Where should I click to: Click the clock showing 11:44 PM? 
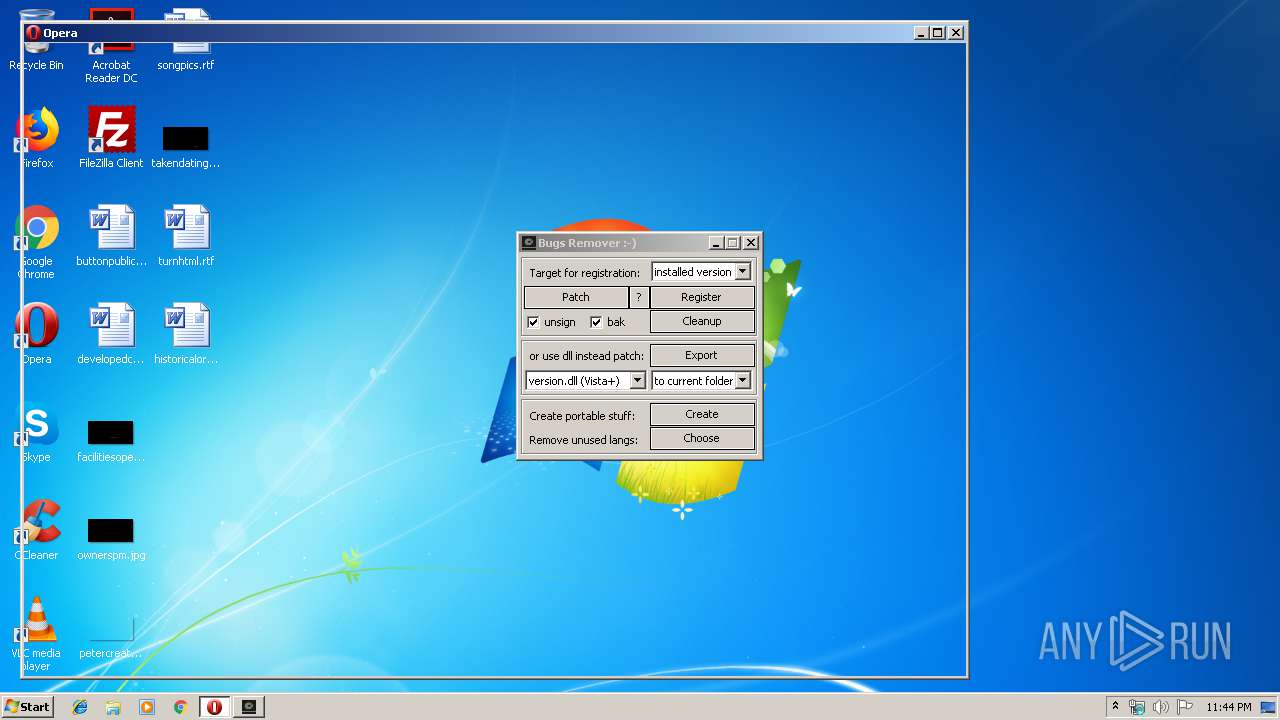click(x=1228, y=707)
